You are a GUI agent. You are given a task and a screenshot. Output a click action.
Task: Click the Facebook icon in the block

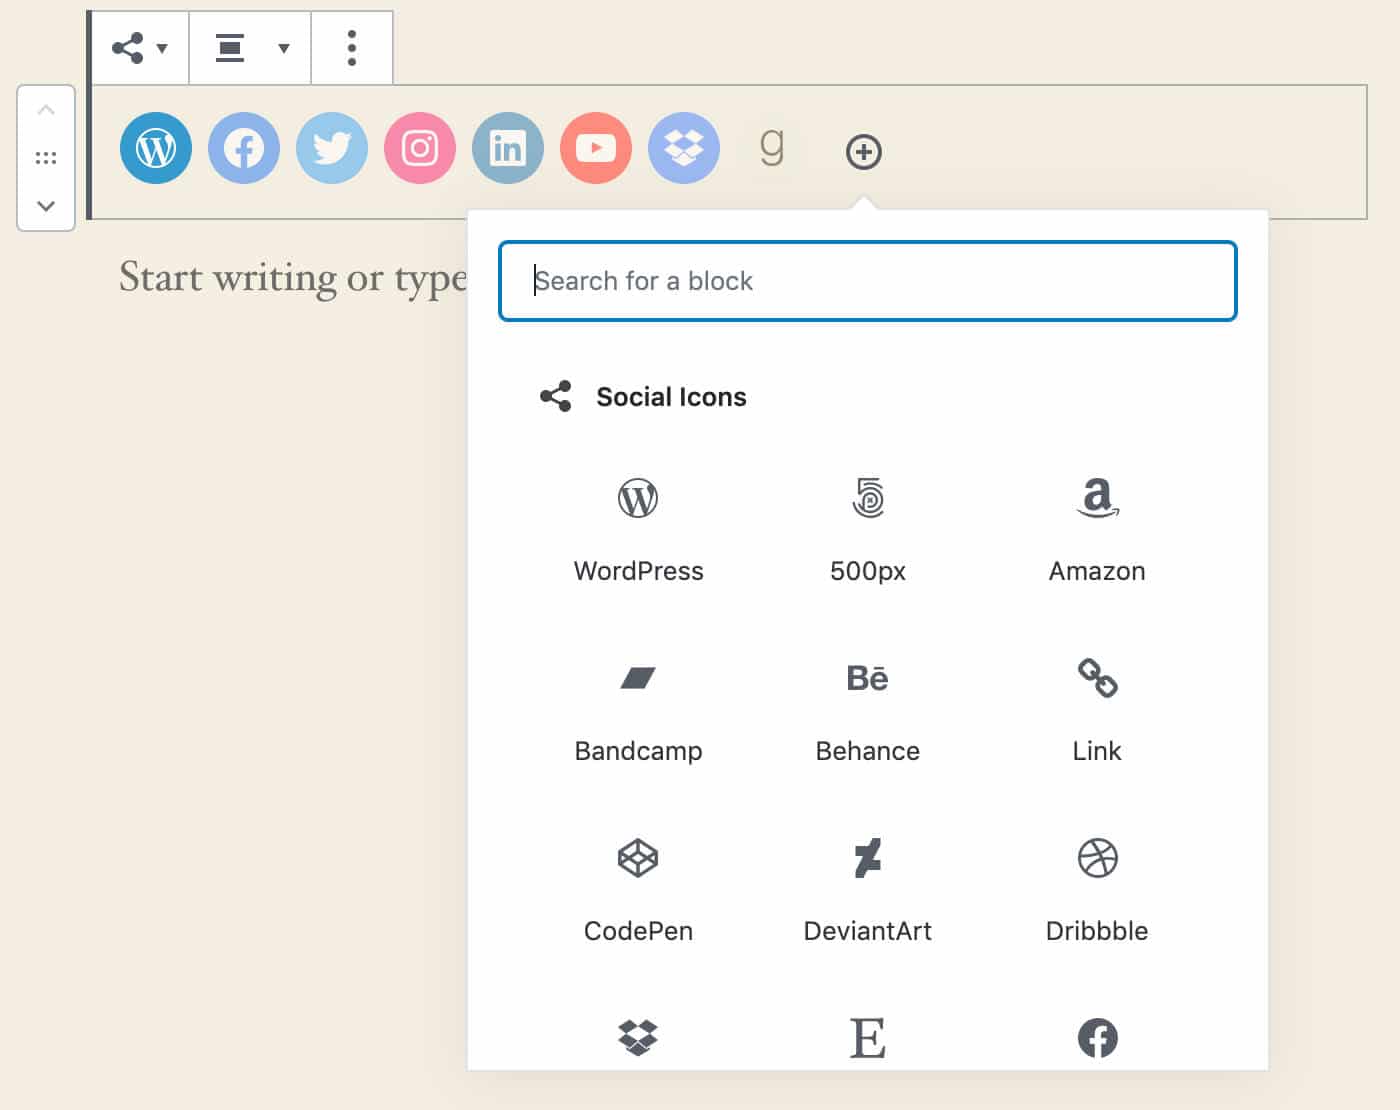click(x=243, y=148)
